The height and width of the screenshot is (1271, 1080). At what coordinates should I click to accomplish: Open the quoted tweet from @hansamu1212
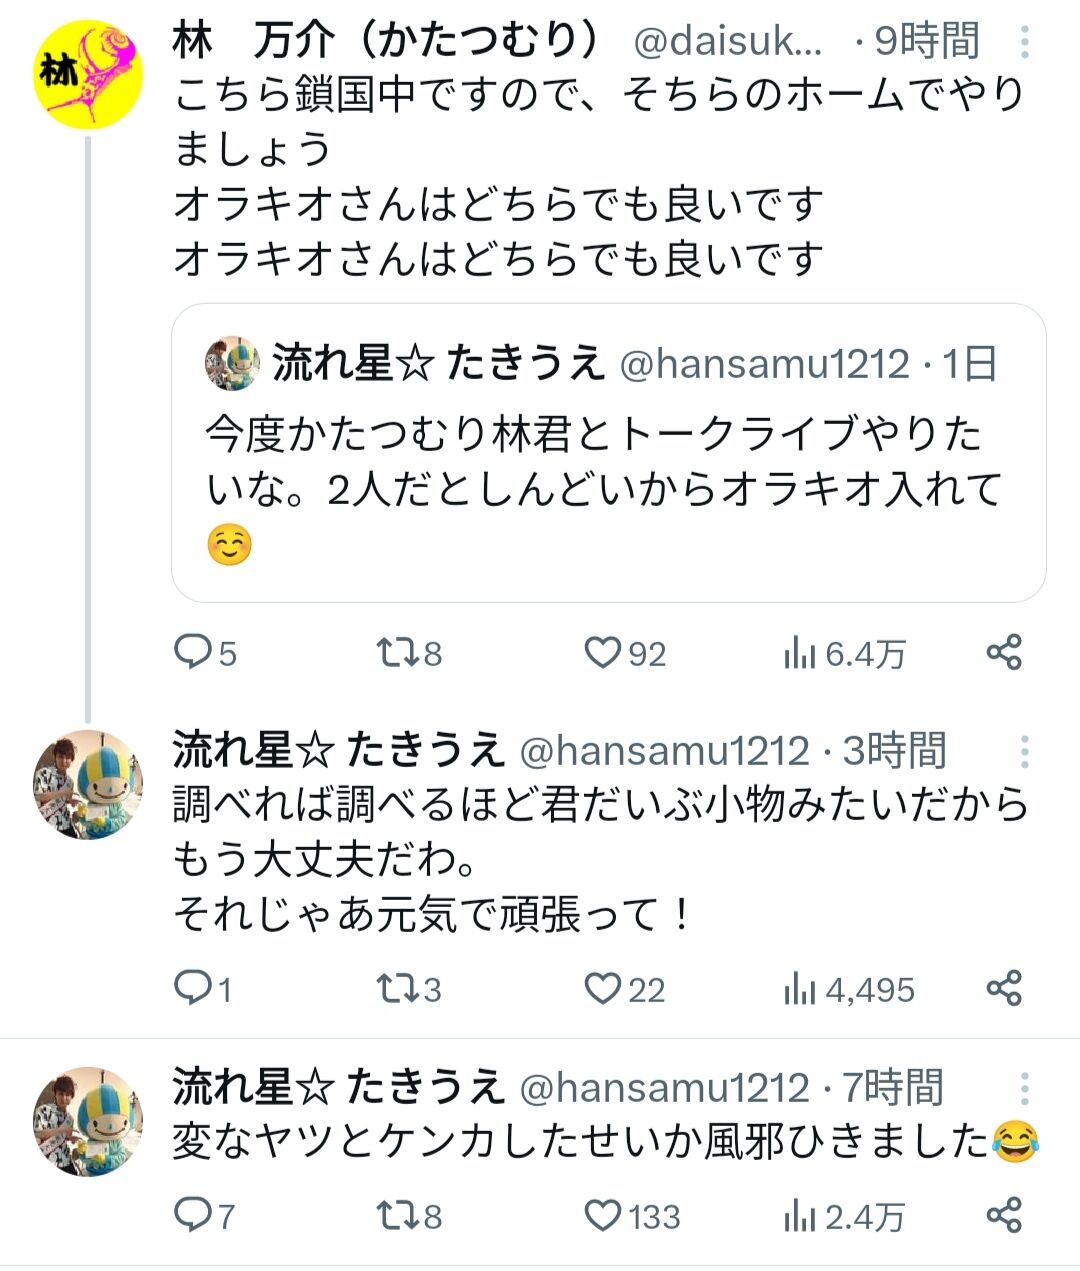(609, 453)
